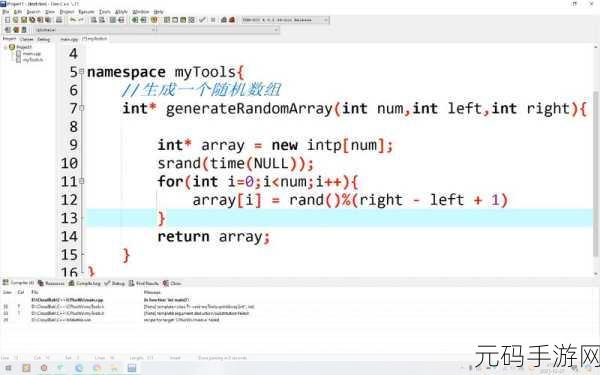Open the Search menu
This screenshot has height=375, width=600.
click(33, 12)
